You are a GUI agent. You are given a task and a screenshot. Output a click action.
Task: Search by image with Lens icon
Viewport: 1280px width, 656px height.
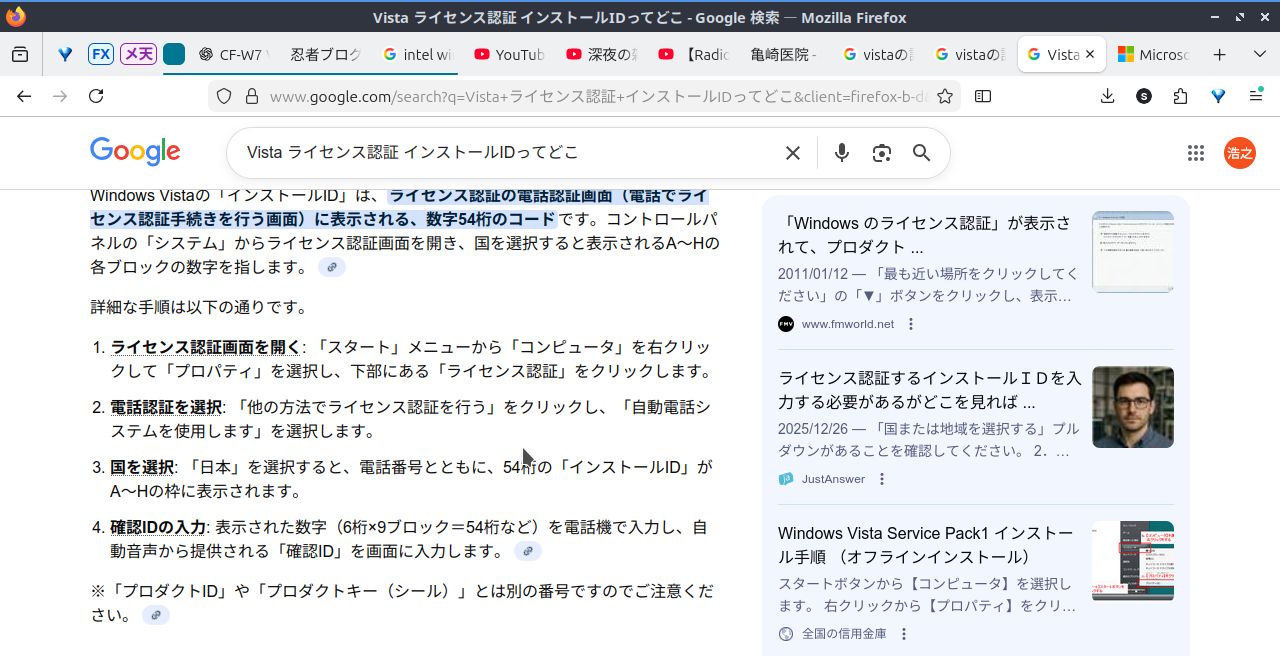pos(881,153)
